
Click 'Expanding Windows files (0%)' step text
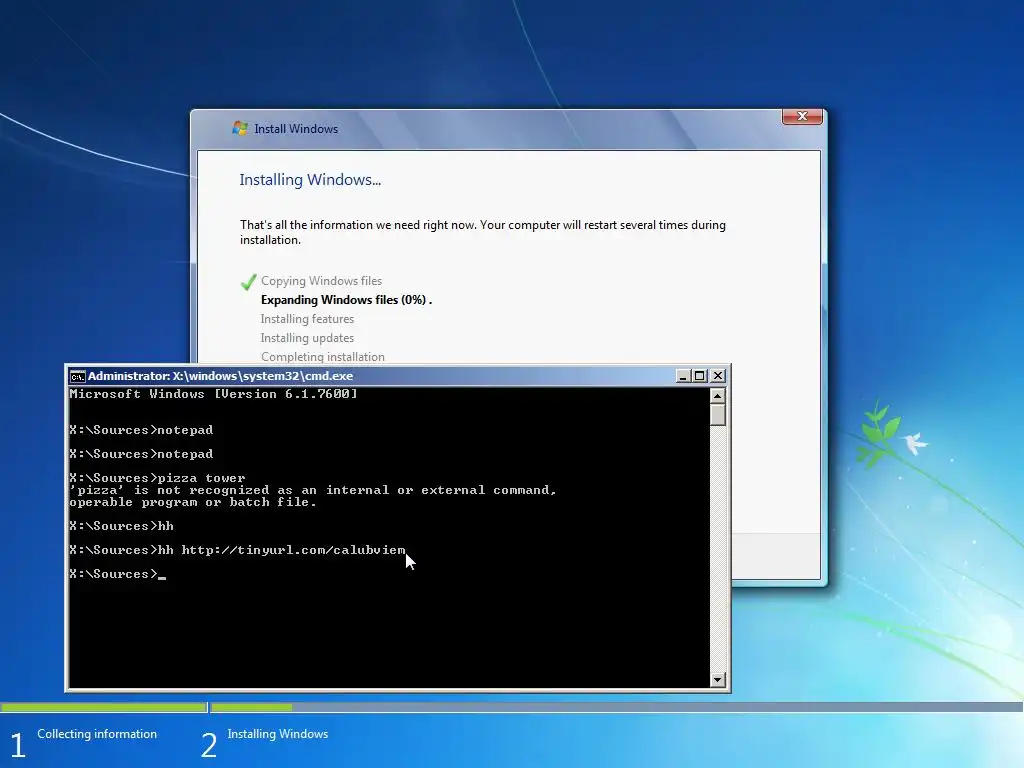click(x=344, y=300)
